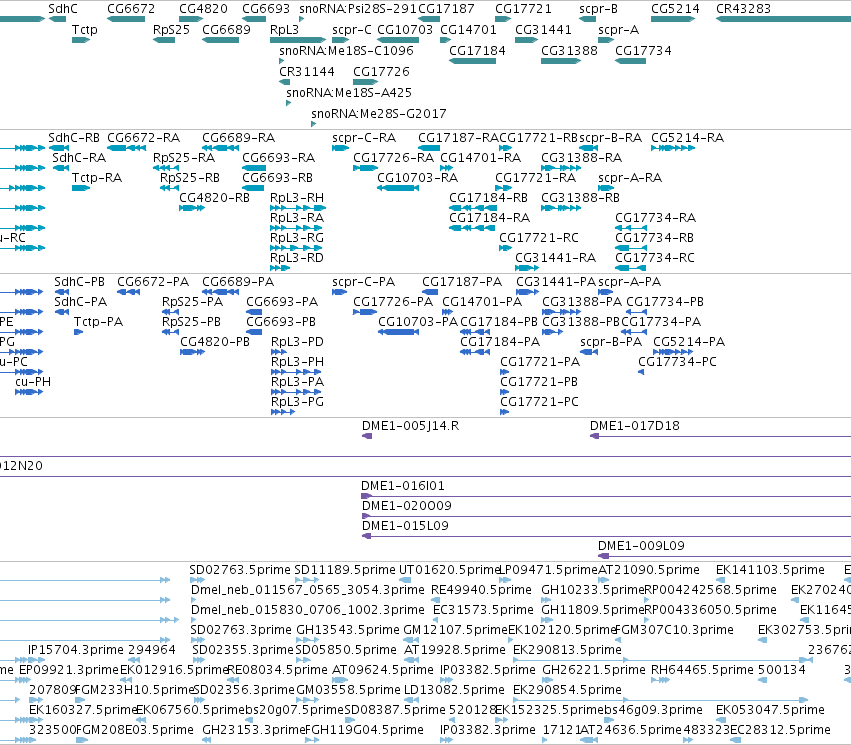
Task: Select the CG17734-RC transcript label
Action: (x=655, y=258)
